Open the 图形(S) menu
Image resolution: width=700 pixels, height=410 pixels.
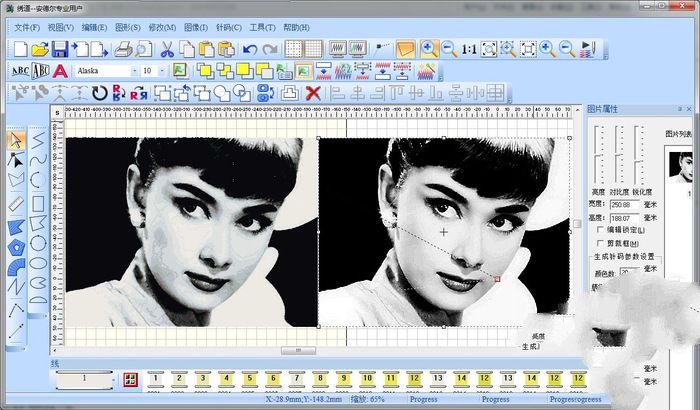(x=128, y=28)
